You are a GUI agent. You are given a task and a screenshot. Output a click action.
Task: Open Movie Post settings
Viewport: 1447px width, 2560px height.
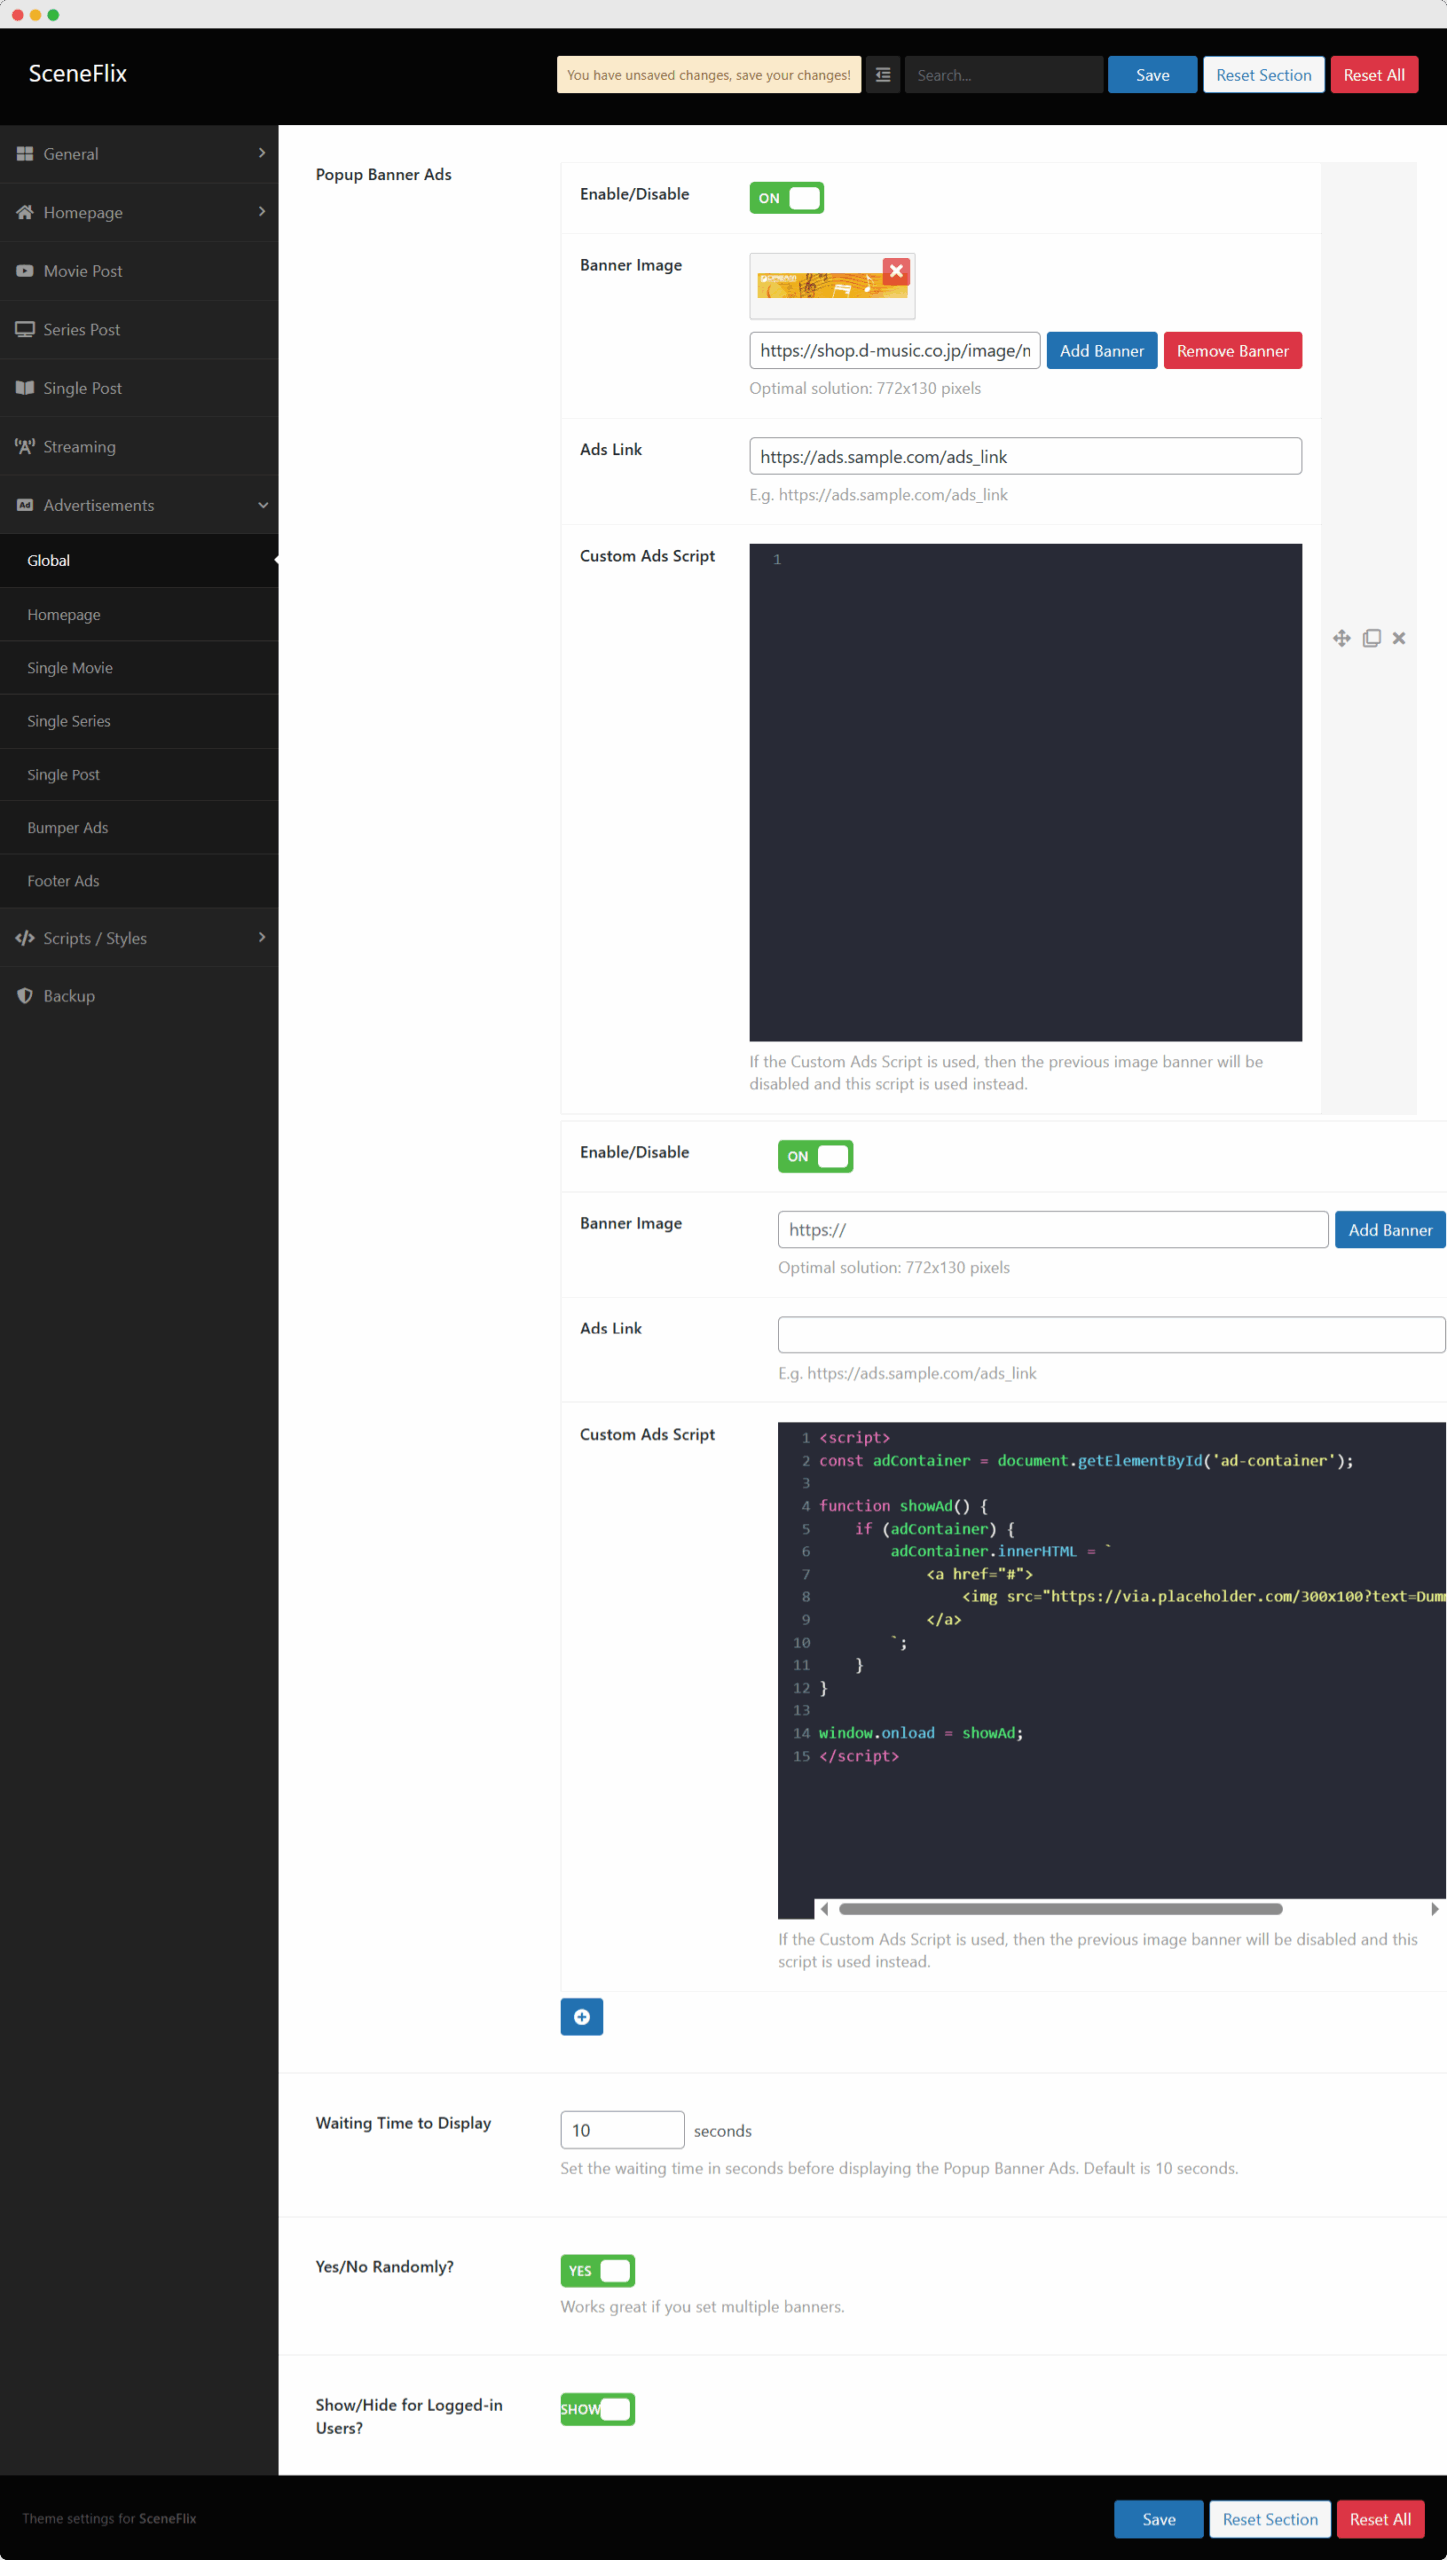139,271
